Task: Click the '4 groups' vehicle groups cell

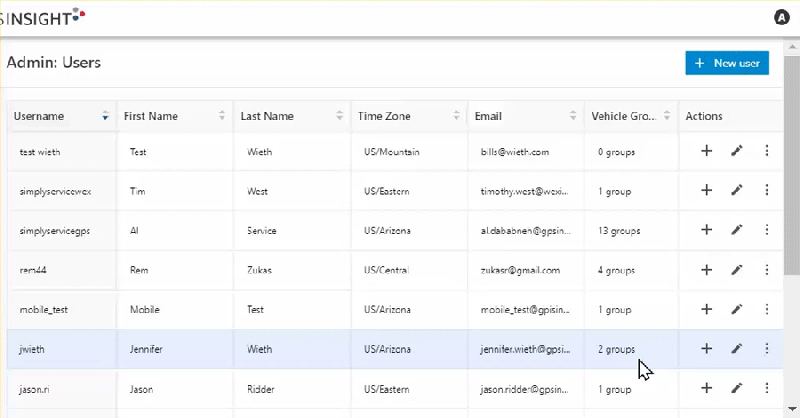Action: click(x=631, y=270)
